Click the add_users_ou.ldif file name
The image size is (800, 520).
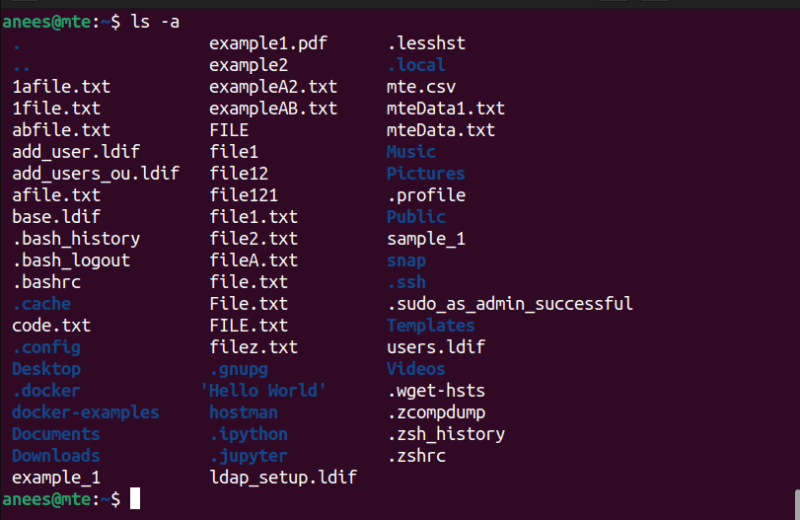click(x=95, y=173)
